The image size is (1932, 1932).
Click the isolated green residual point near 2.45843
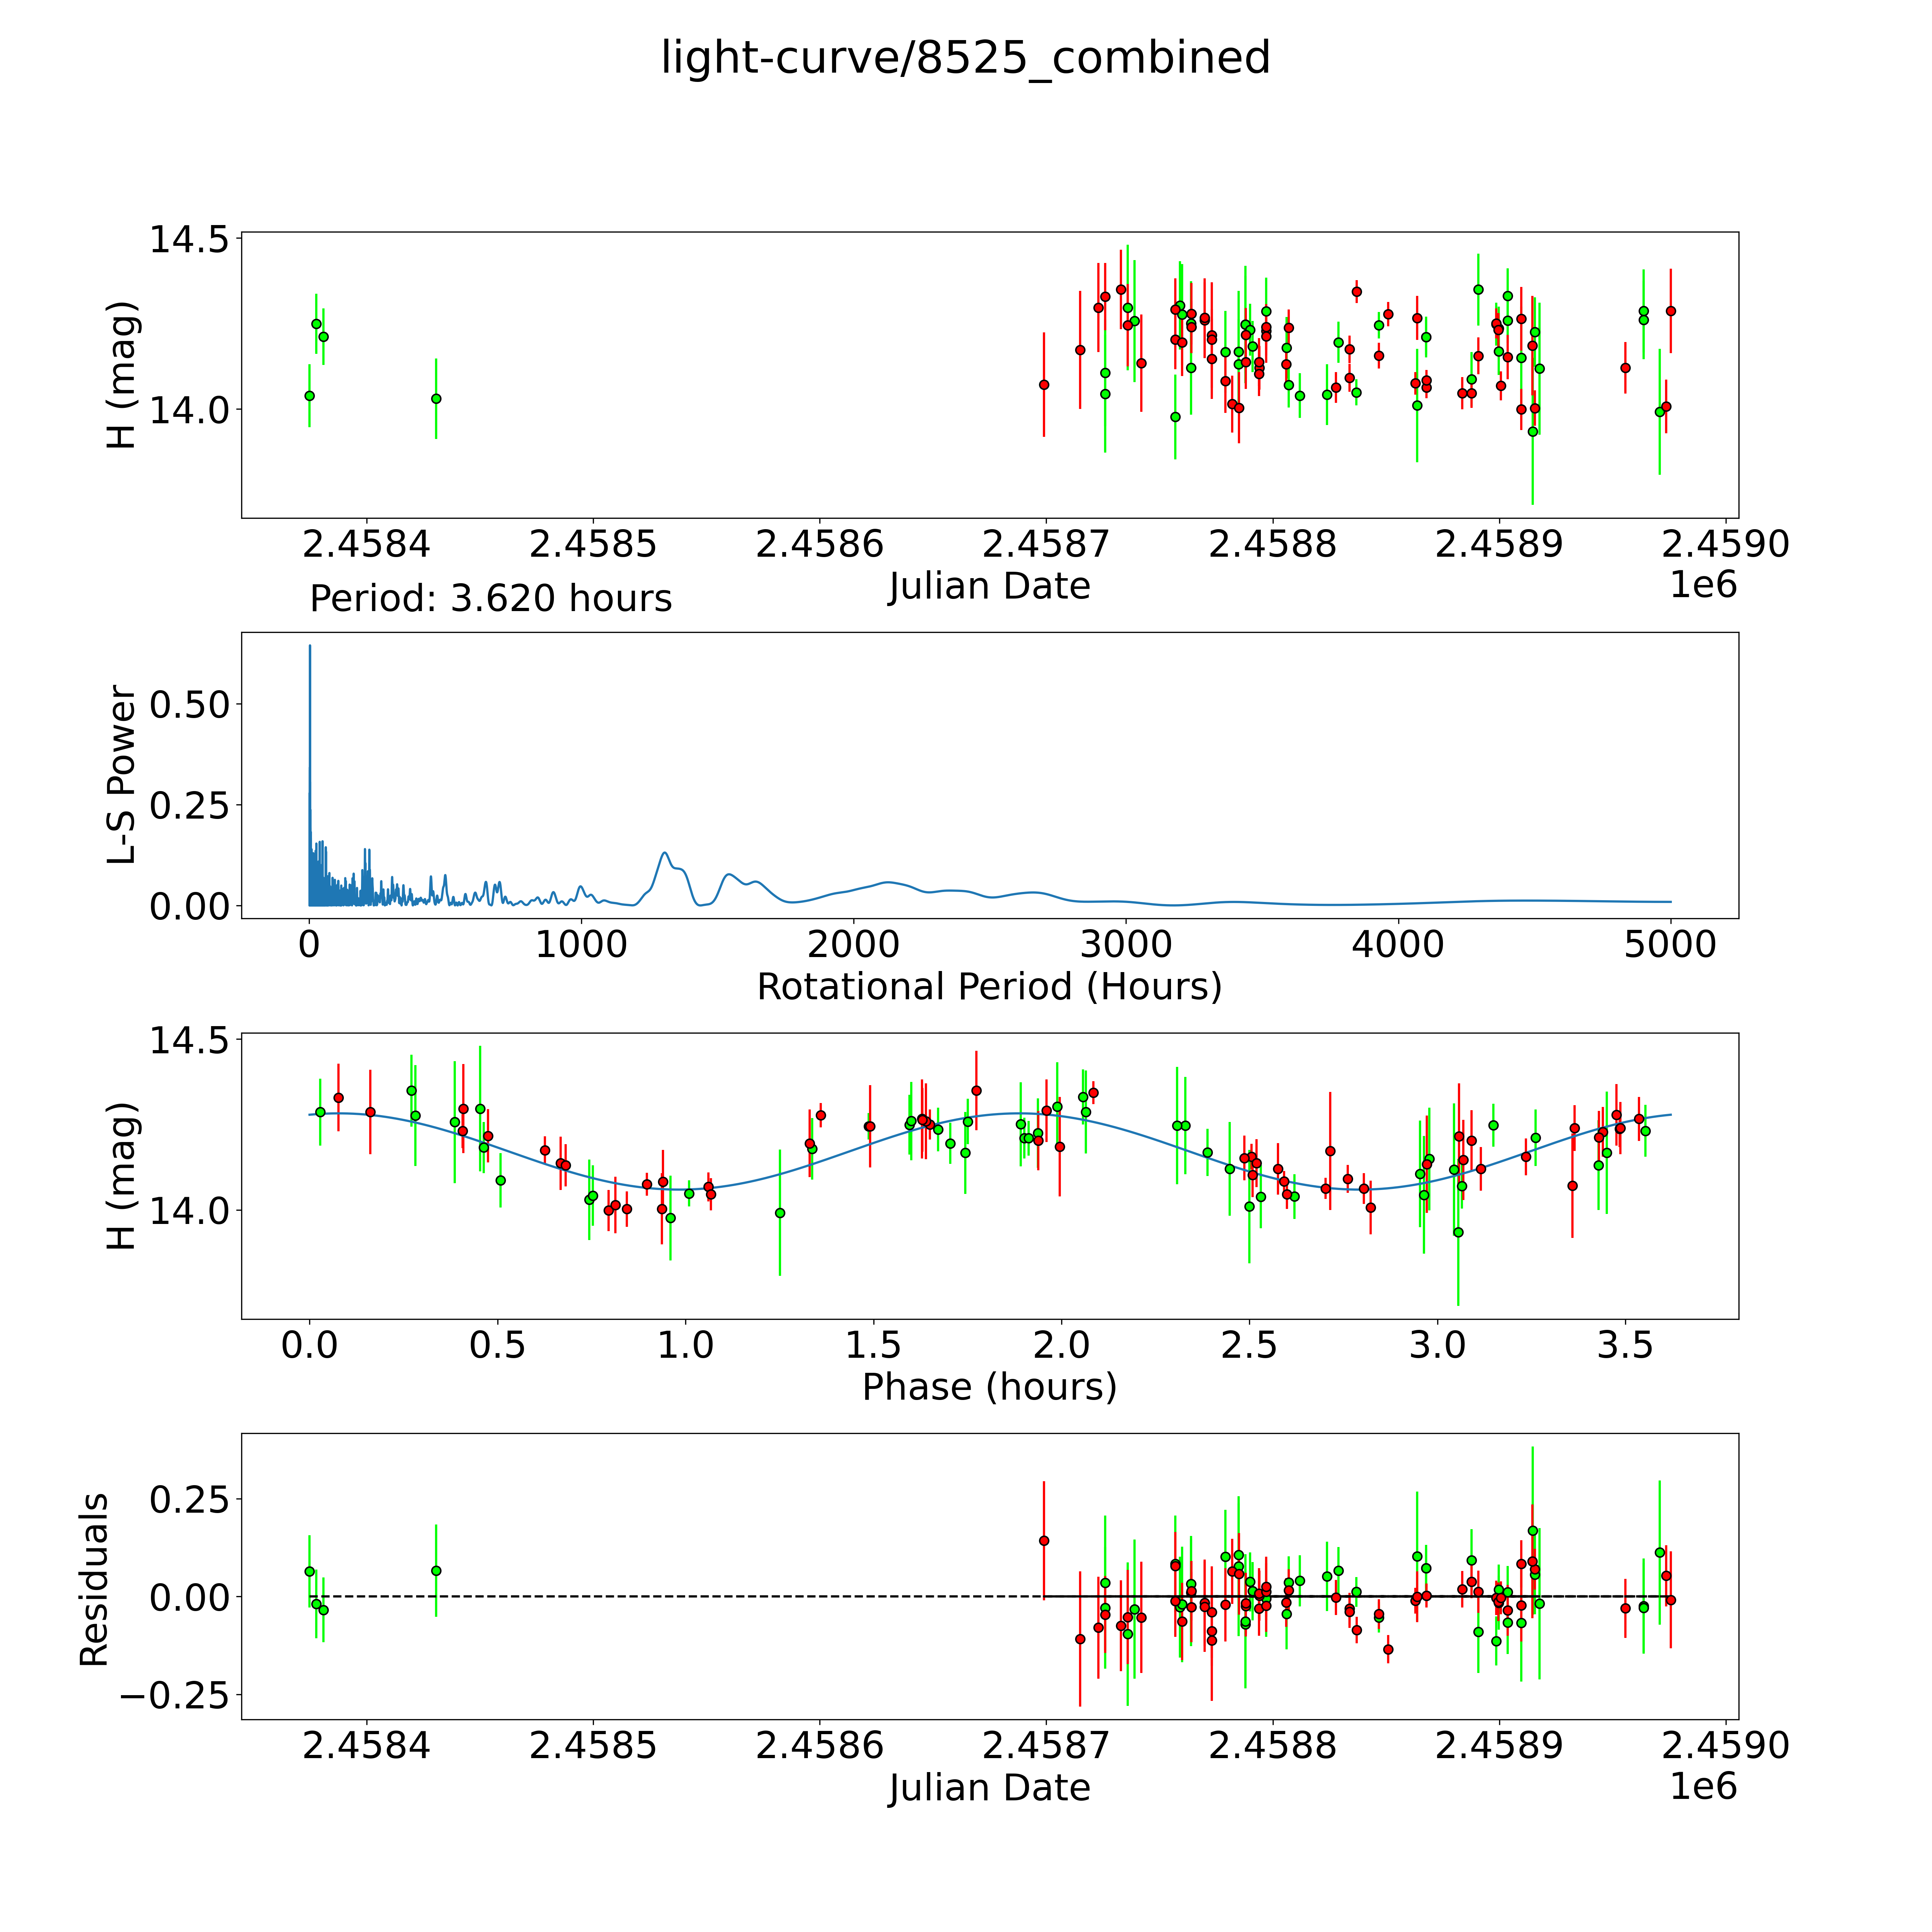[436, 1571]
